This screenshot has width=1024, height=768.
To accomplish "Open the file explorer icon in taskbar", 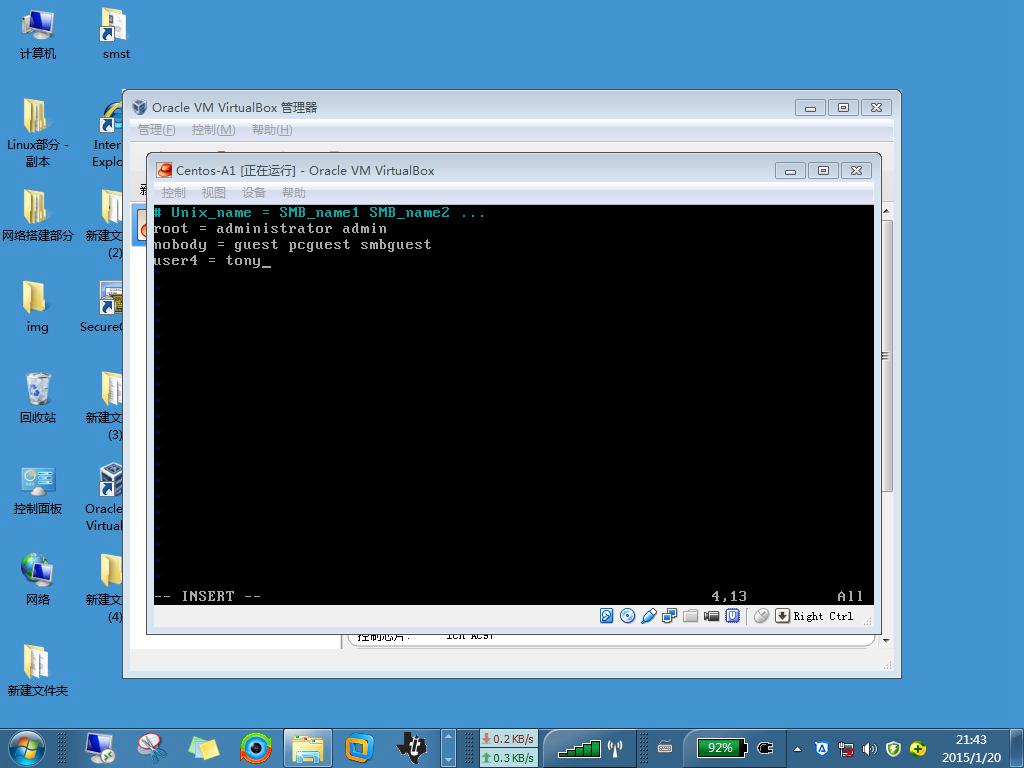I will point(308,748).
